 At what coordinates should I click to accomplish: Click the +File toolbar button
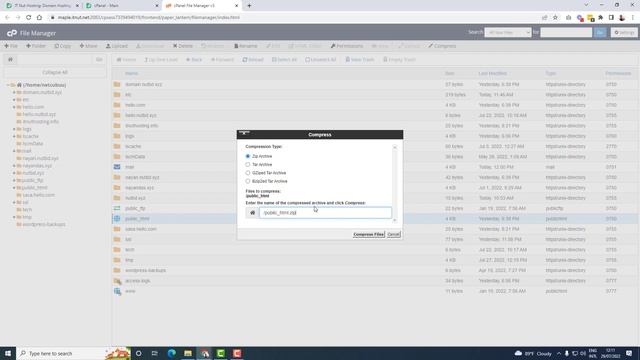[11, 46]
